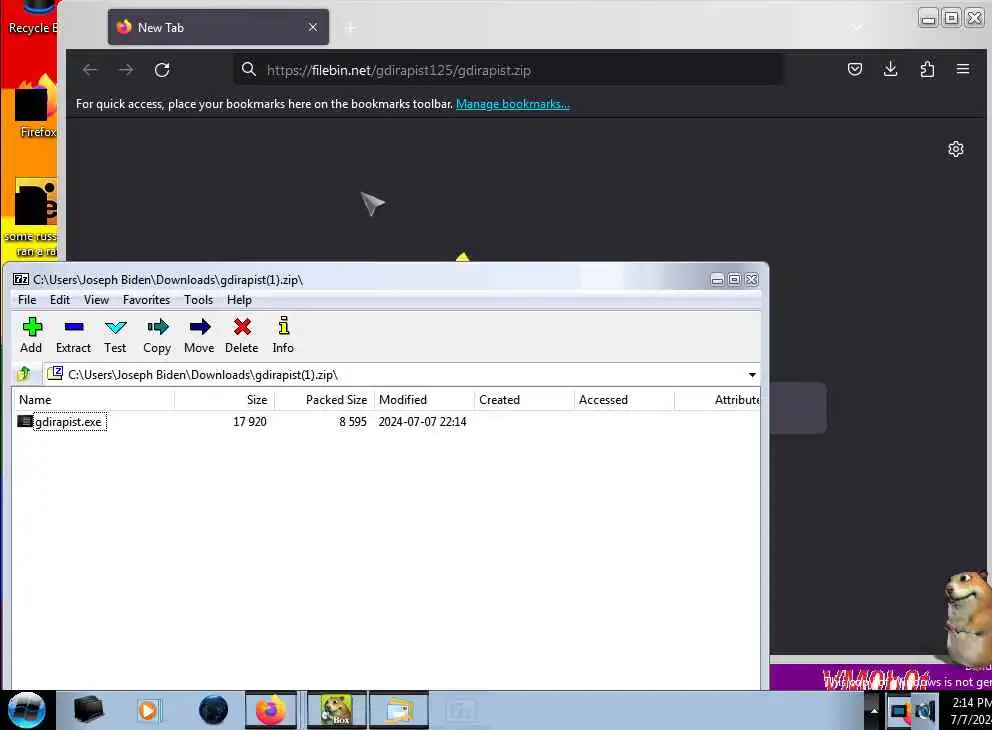Open the Firefox extensions puzzle icon
The height and width of the screenshot is (730, 992).
pyautogui.click(x=927, y=69)
